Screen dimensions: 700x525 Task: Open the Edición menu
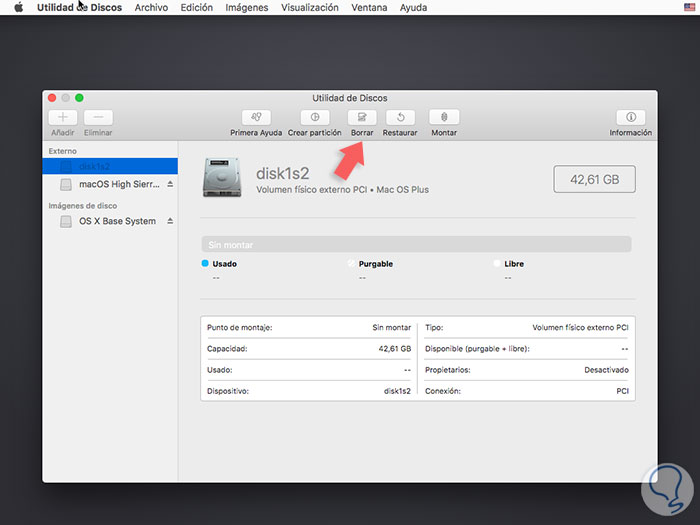point(196,8)
